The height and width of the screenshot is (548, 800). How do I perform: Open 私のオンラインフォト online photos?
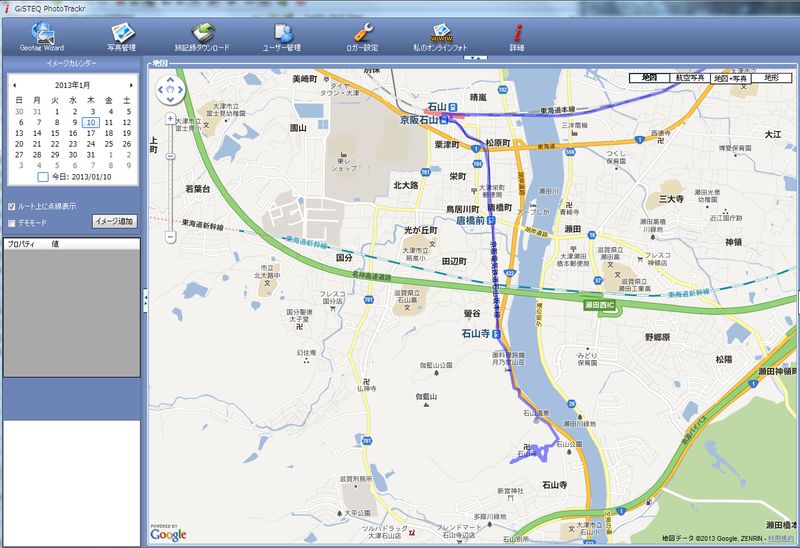[x=440, y=36]
